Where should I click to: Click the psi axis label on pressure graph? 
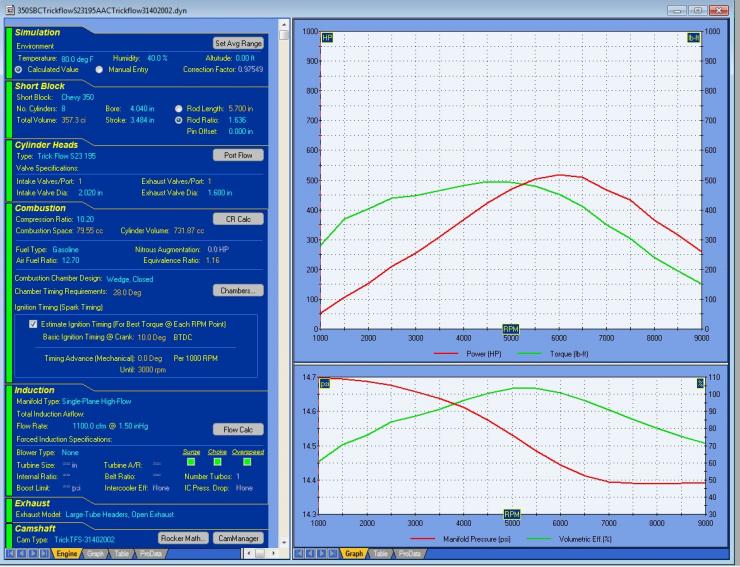click(325, 383)
